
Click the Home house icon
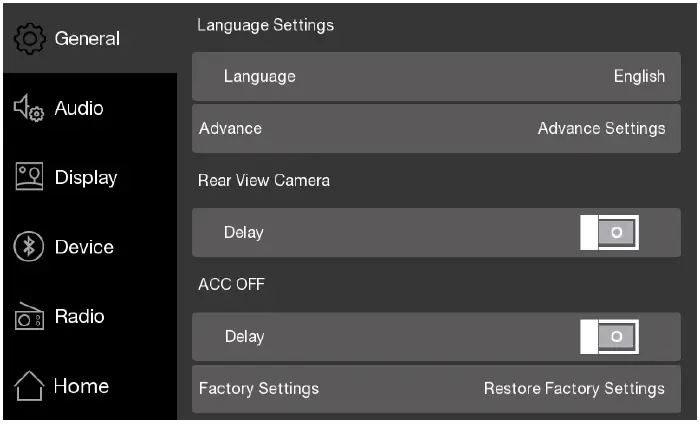29,386
